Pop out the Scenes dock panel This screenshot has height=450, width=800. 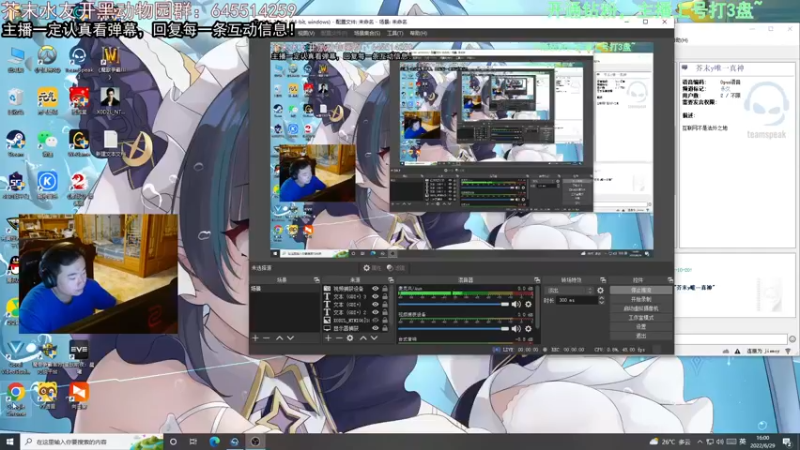click(x=316, y=280)
